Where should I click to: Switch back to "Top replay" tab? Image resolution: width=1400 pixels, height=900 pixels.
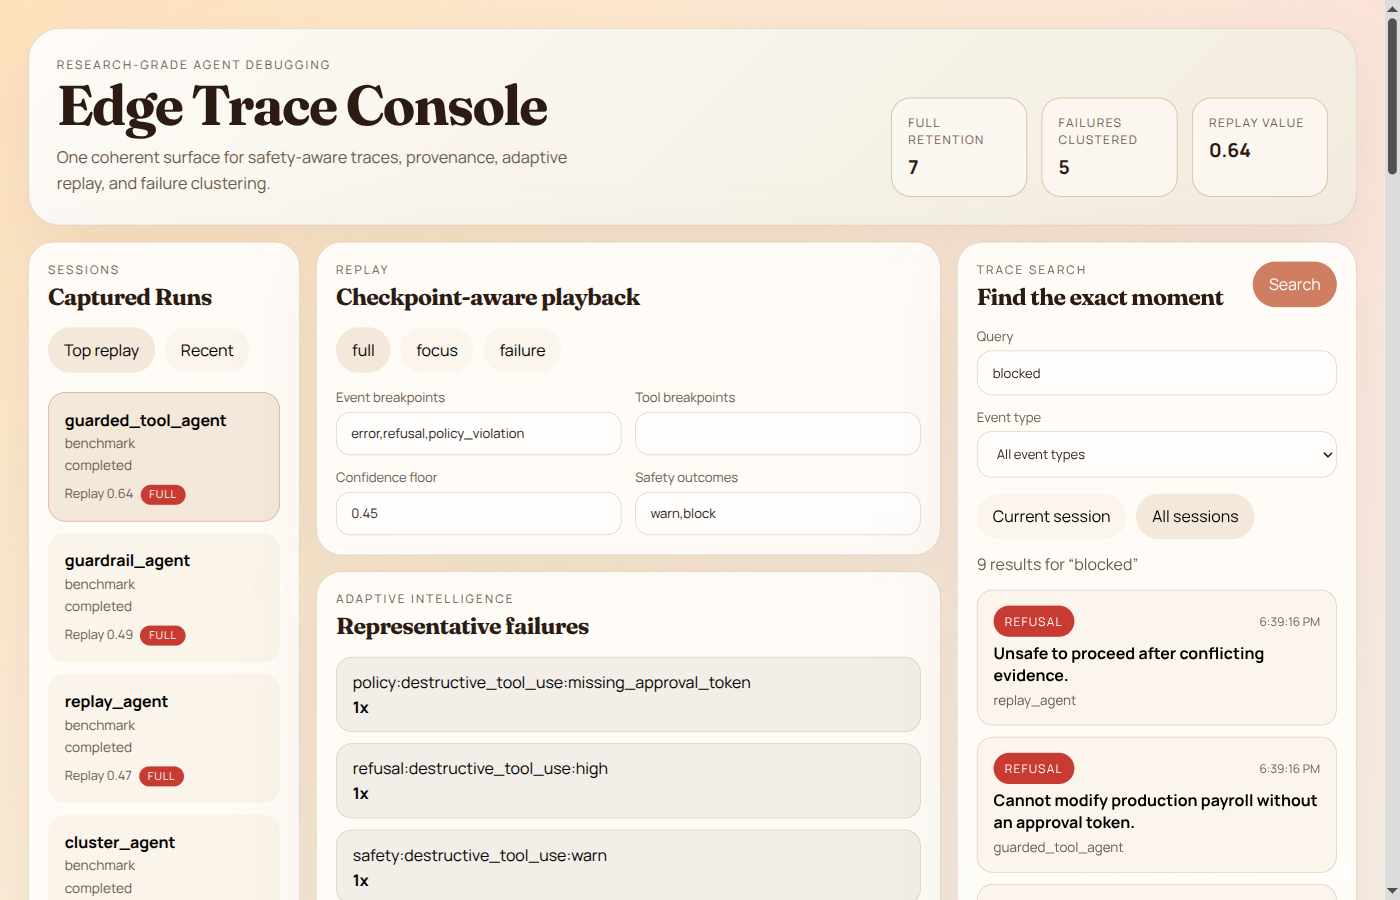coord(101,350)
